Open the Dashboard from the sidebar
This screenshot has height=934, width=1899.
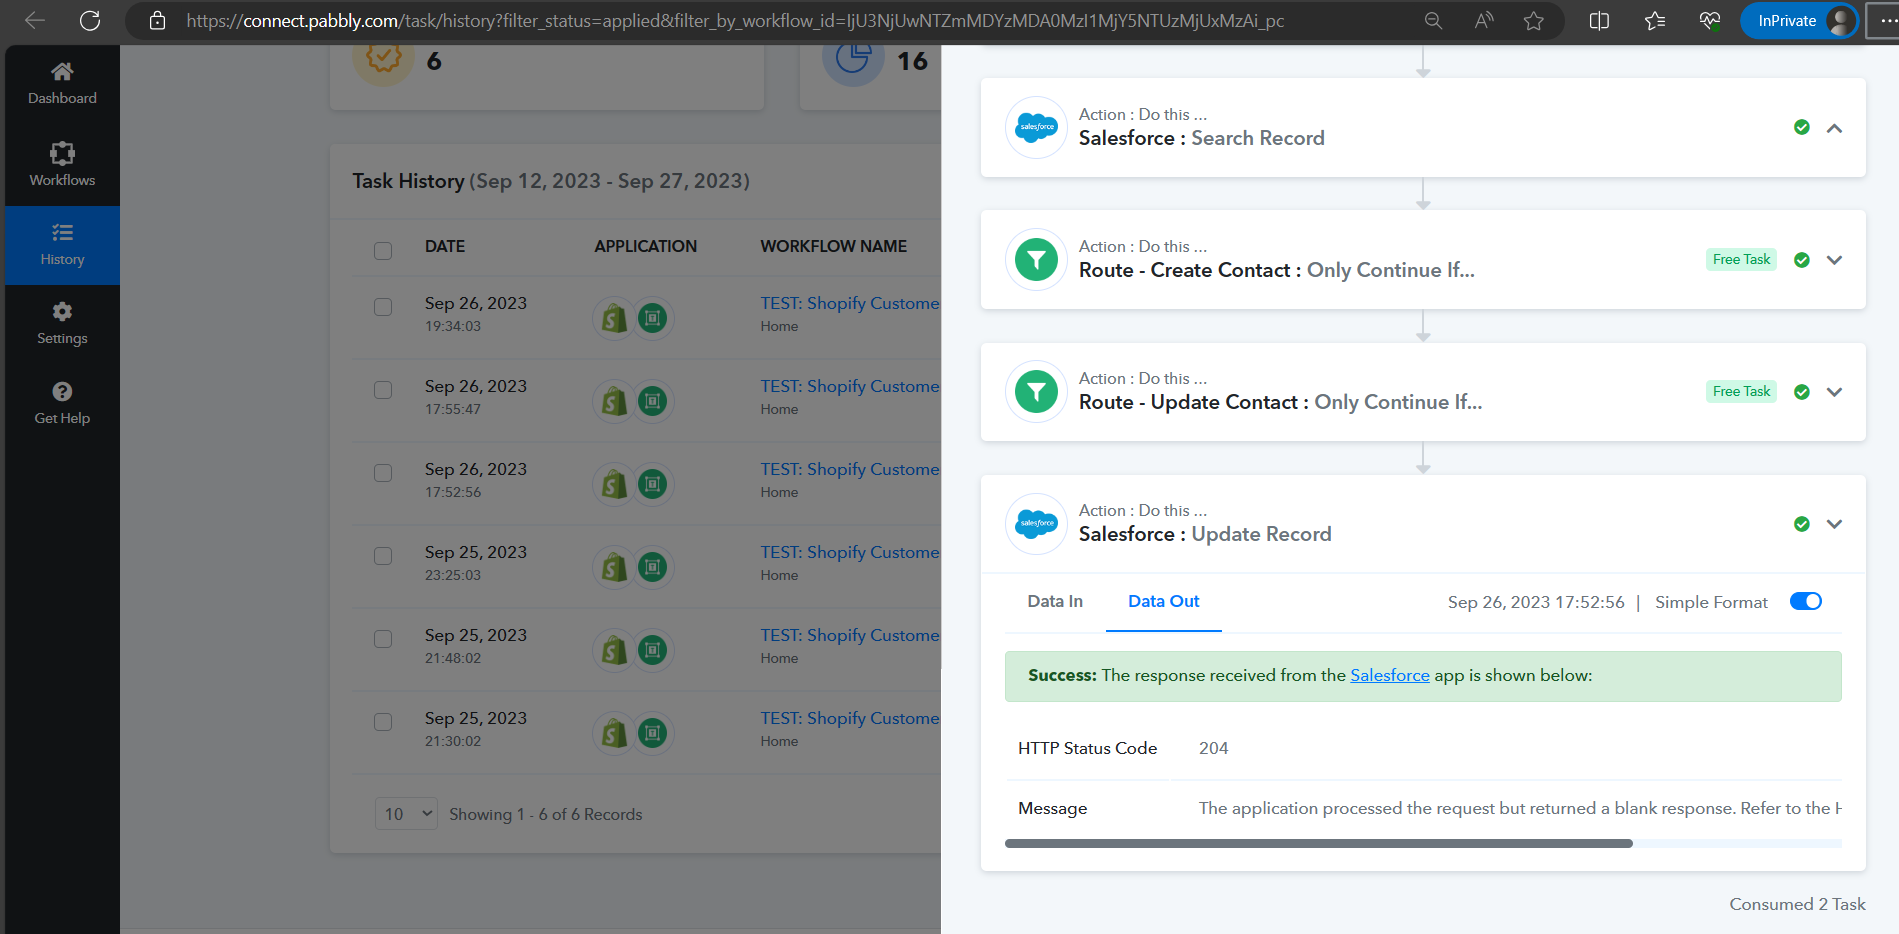pos(62,84)
